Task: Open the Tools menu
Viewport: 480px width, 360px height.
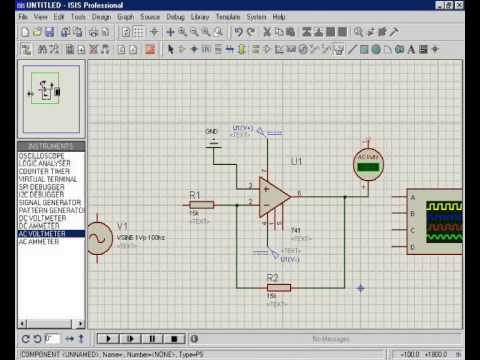Action: (78, 17)
